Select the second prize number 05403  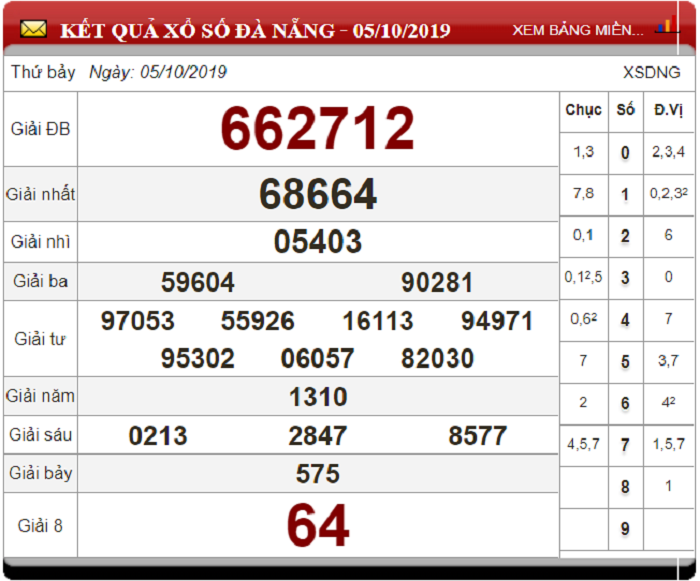[x=318, y=242]
